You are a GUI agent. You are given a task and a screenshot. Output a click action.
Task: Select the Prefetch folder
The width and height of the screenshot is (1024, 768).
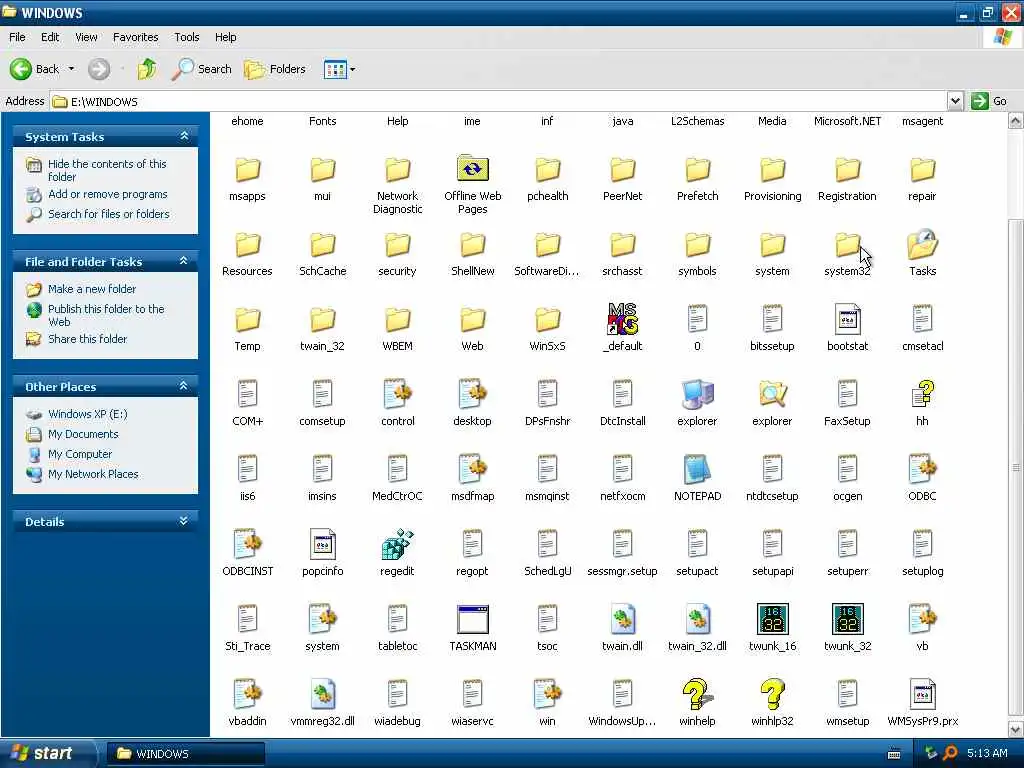(x=697, y=169)
